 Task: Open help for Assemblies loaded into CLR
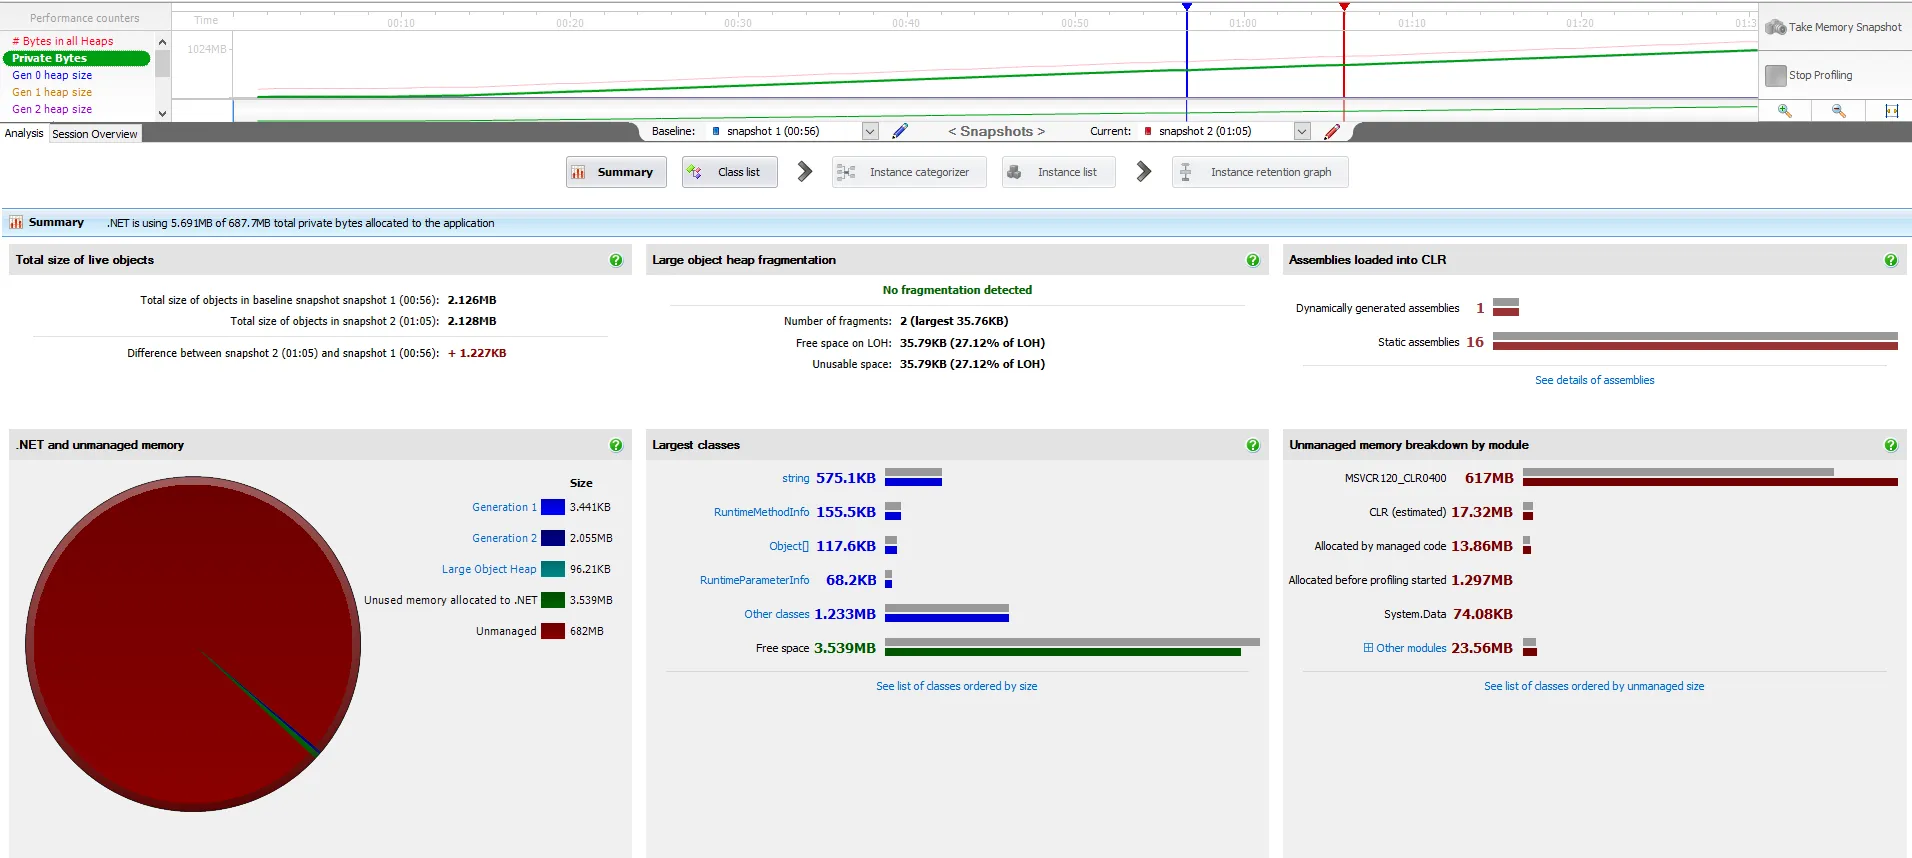1891,260
